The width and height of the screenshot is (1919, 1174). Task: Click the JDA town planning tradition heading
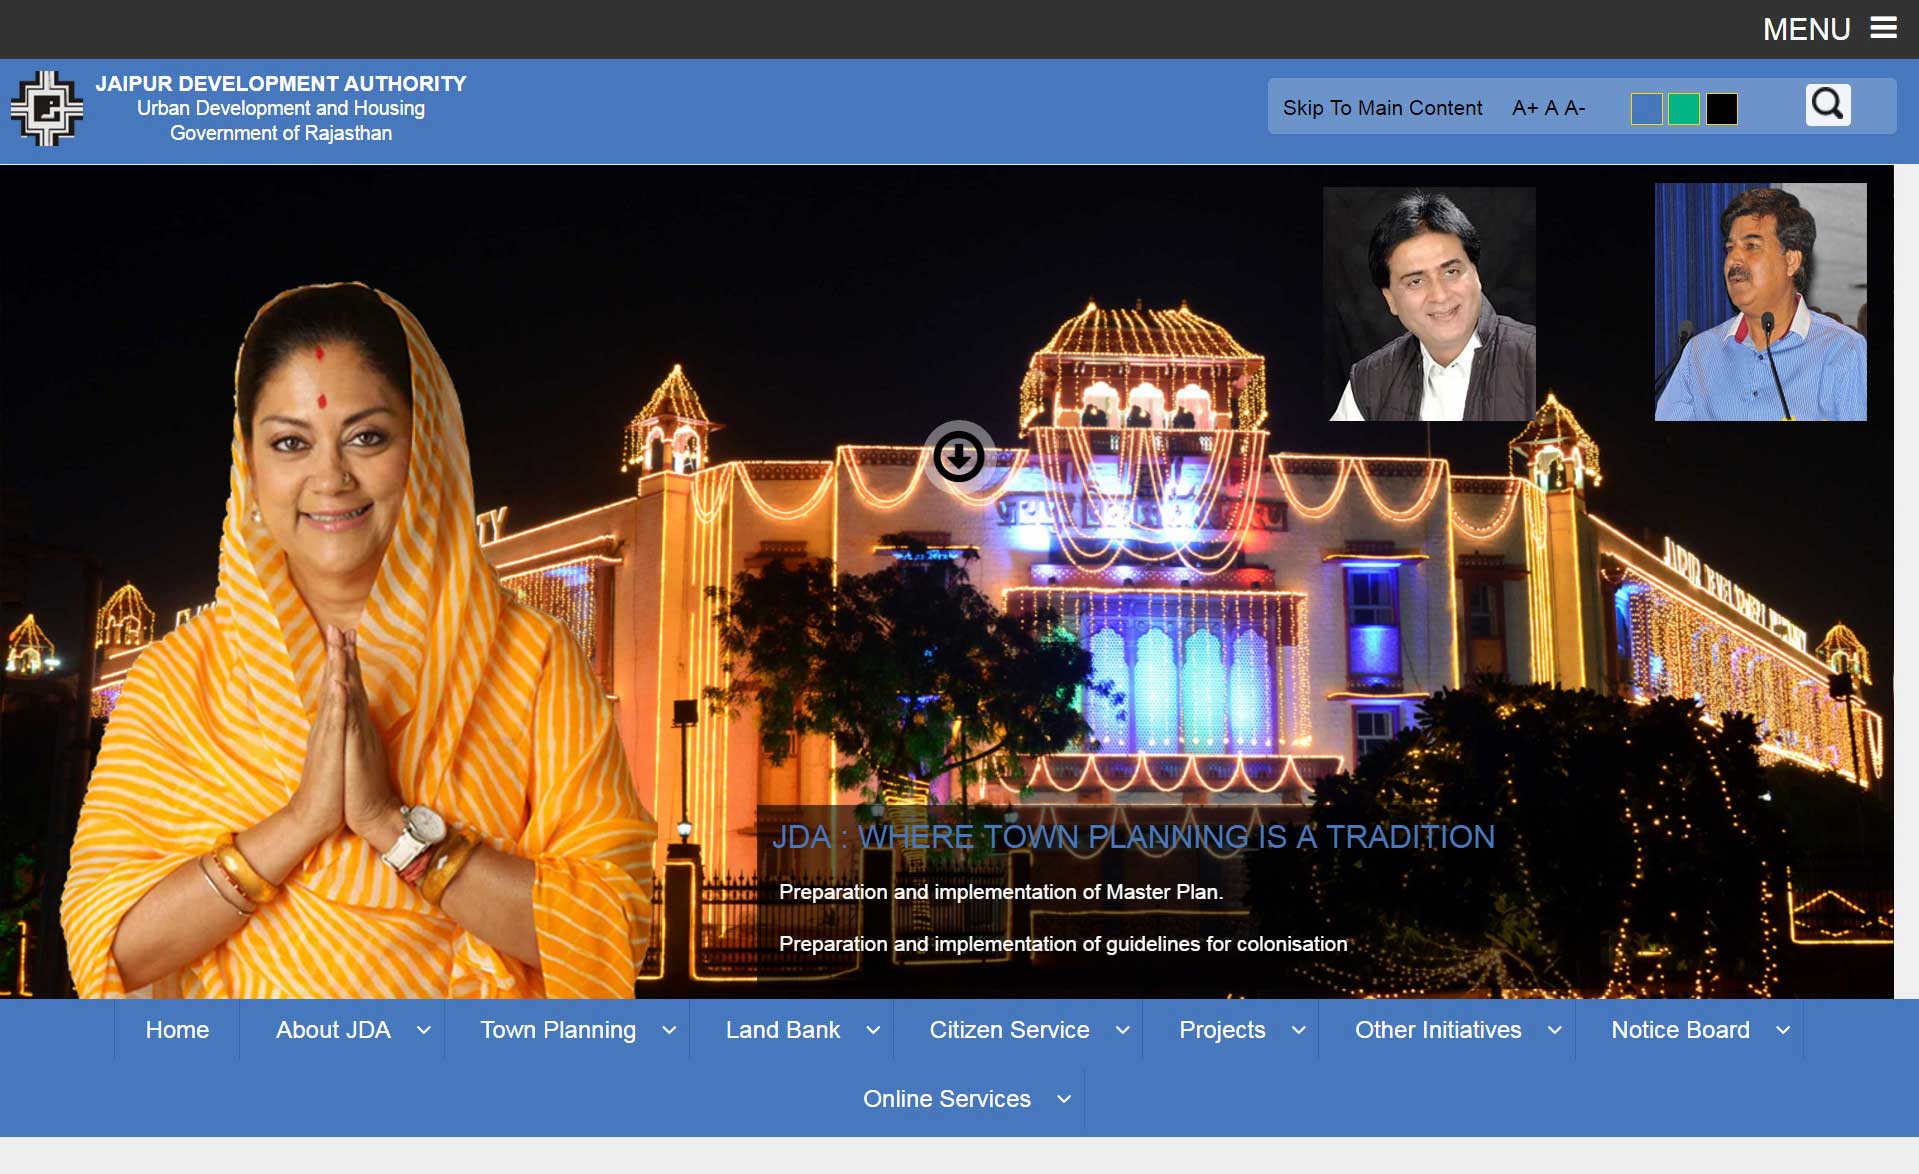[1133, 837]
